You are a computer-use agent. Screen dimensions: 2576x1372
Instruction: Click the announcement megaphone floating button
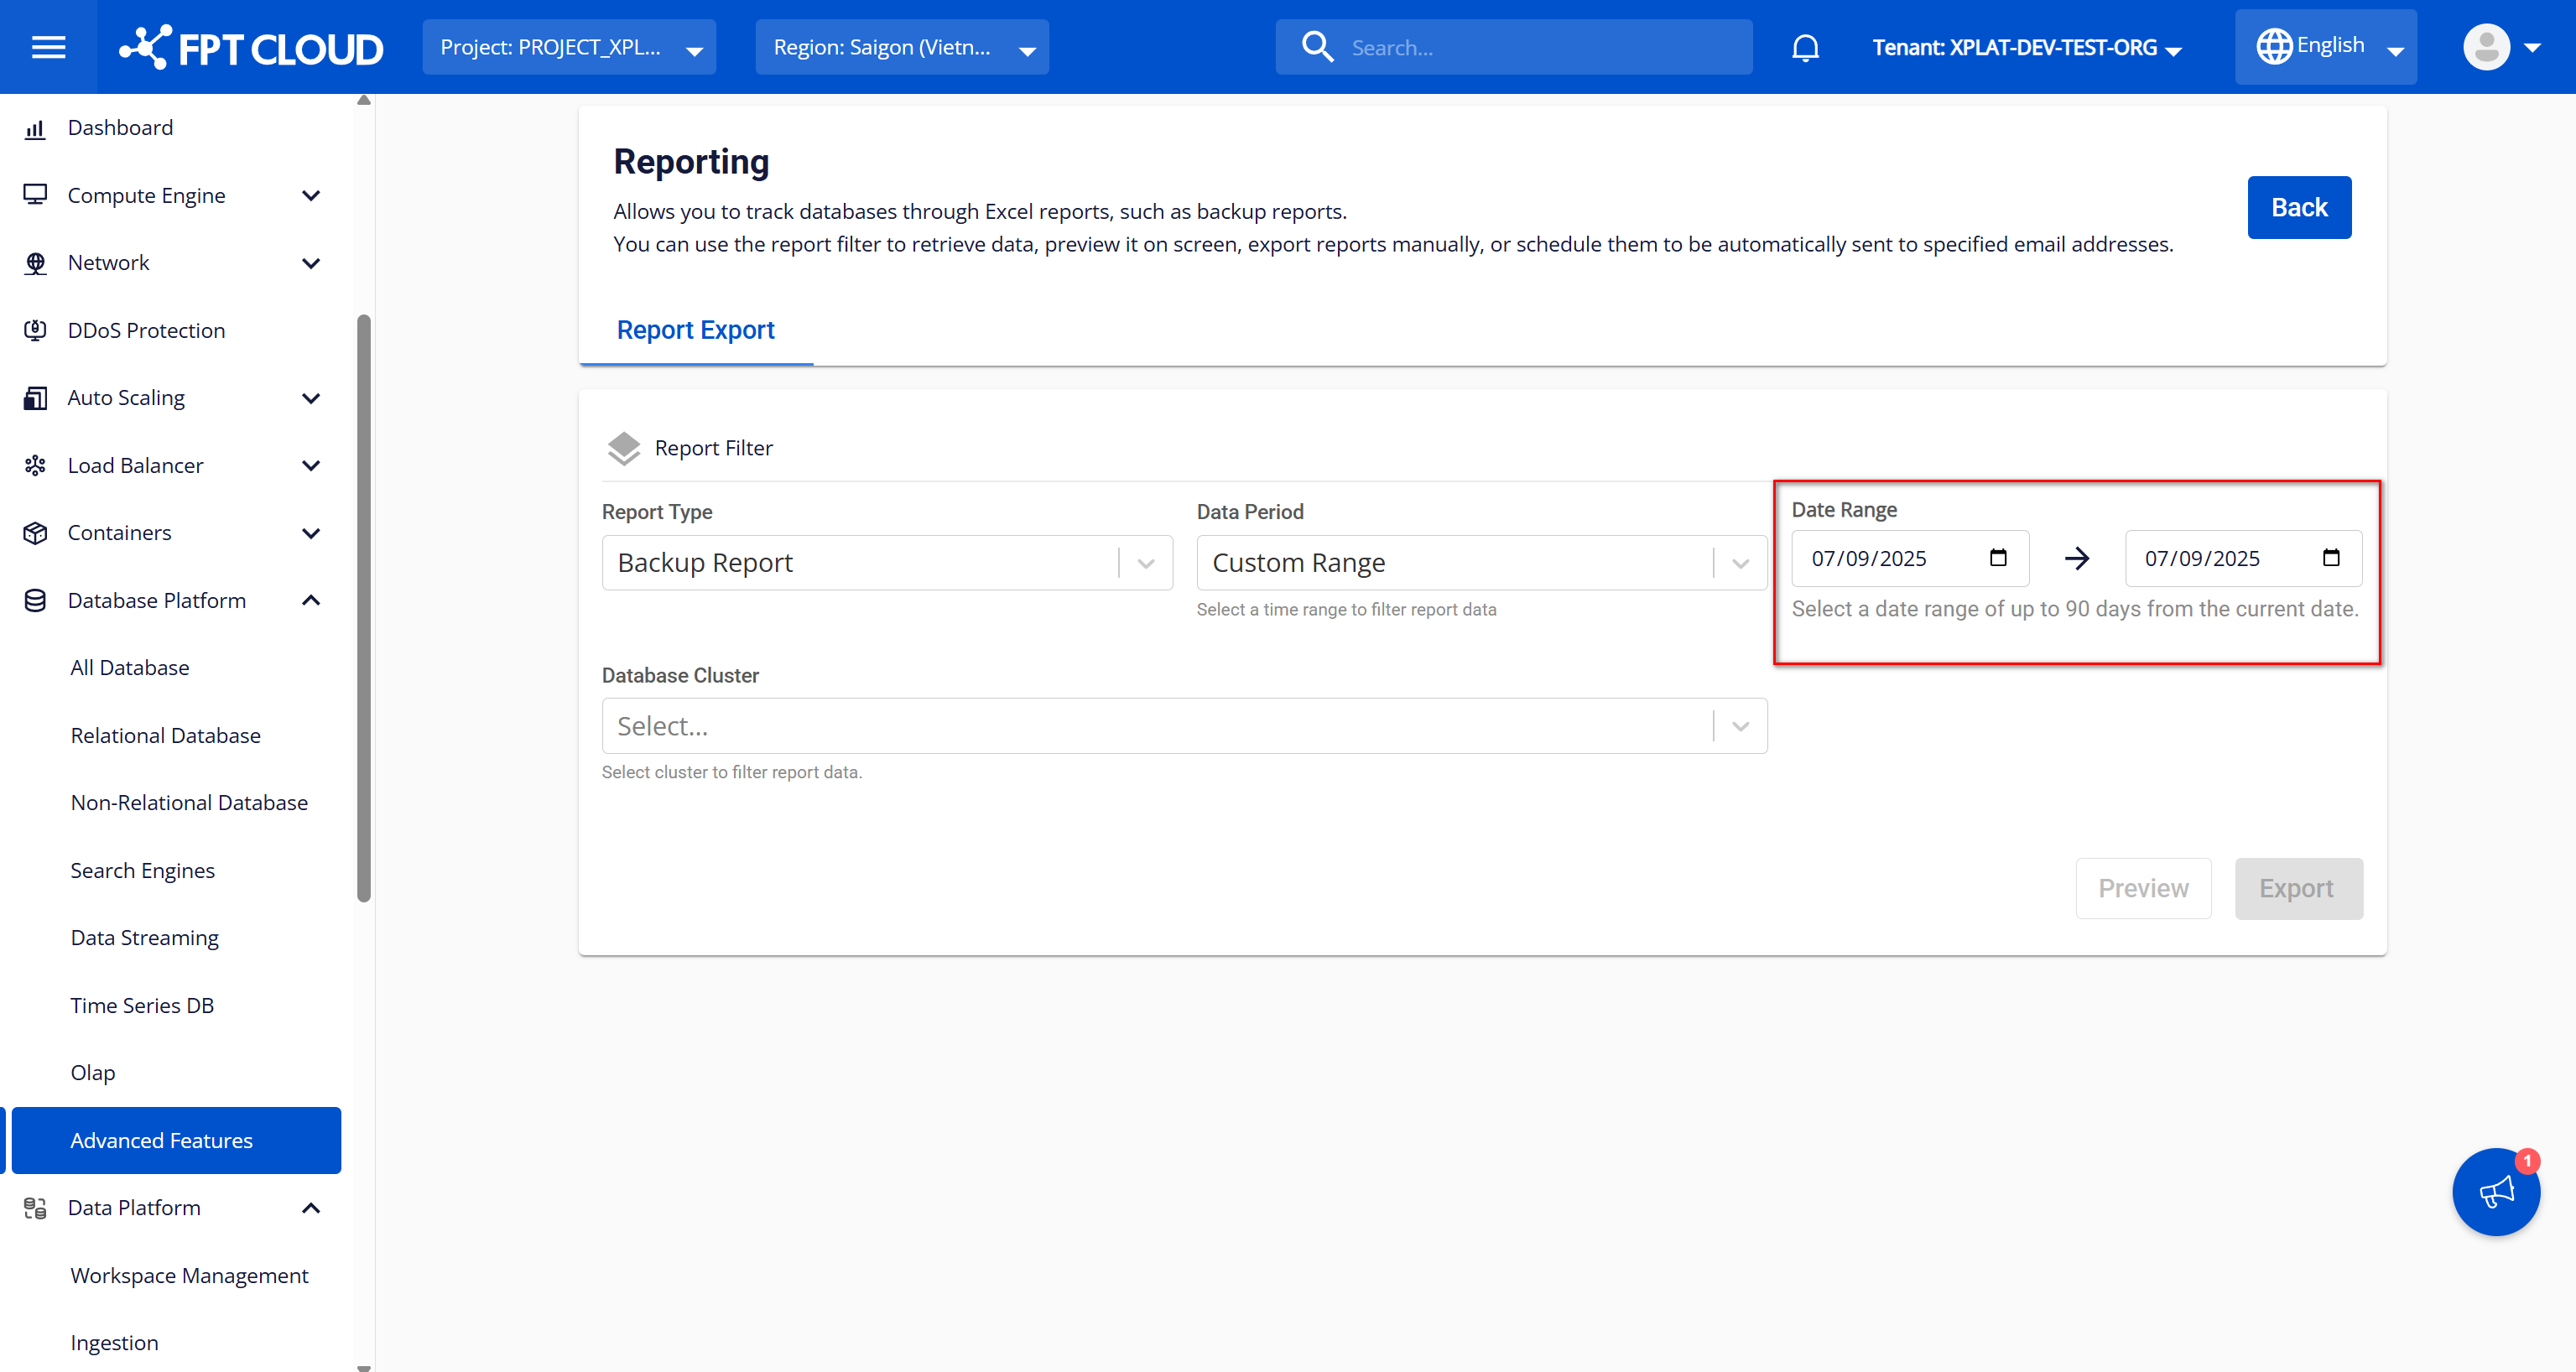(x=2495, y=1192)
